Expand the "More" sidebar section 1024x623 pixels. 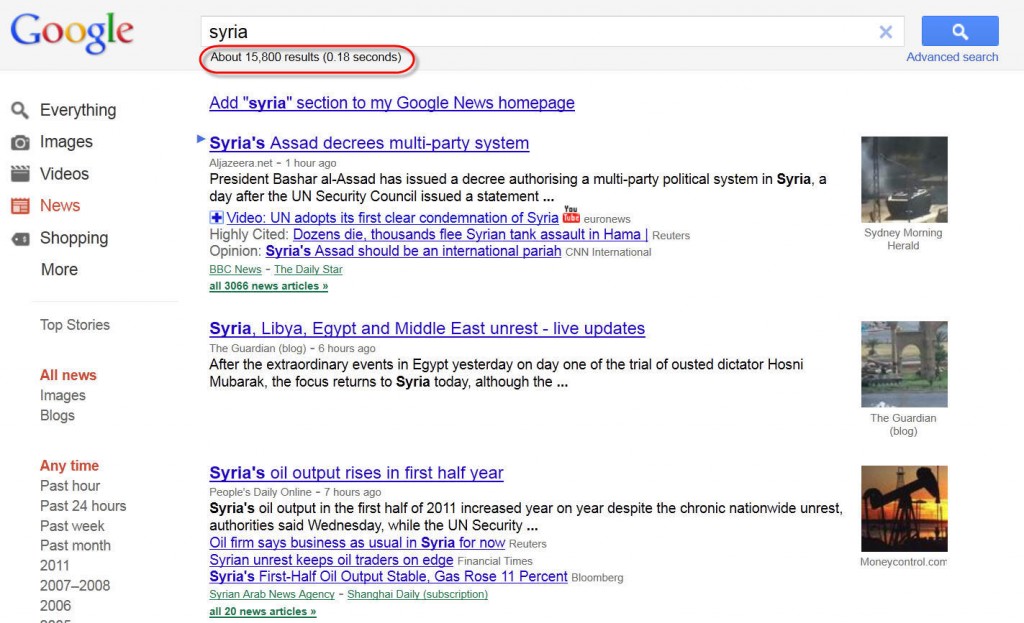click(x=59, y=269)
